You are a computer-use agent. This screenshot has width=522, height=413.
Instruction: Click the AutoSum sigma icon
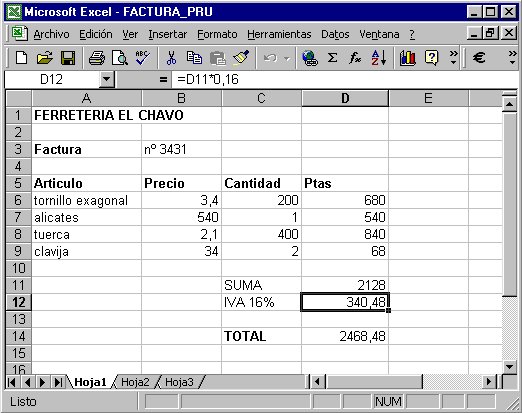pos(332,58)
